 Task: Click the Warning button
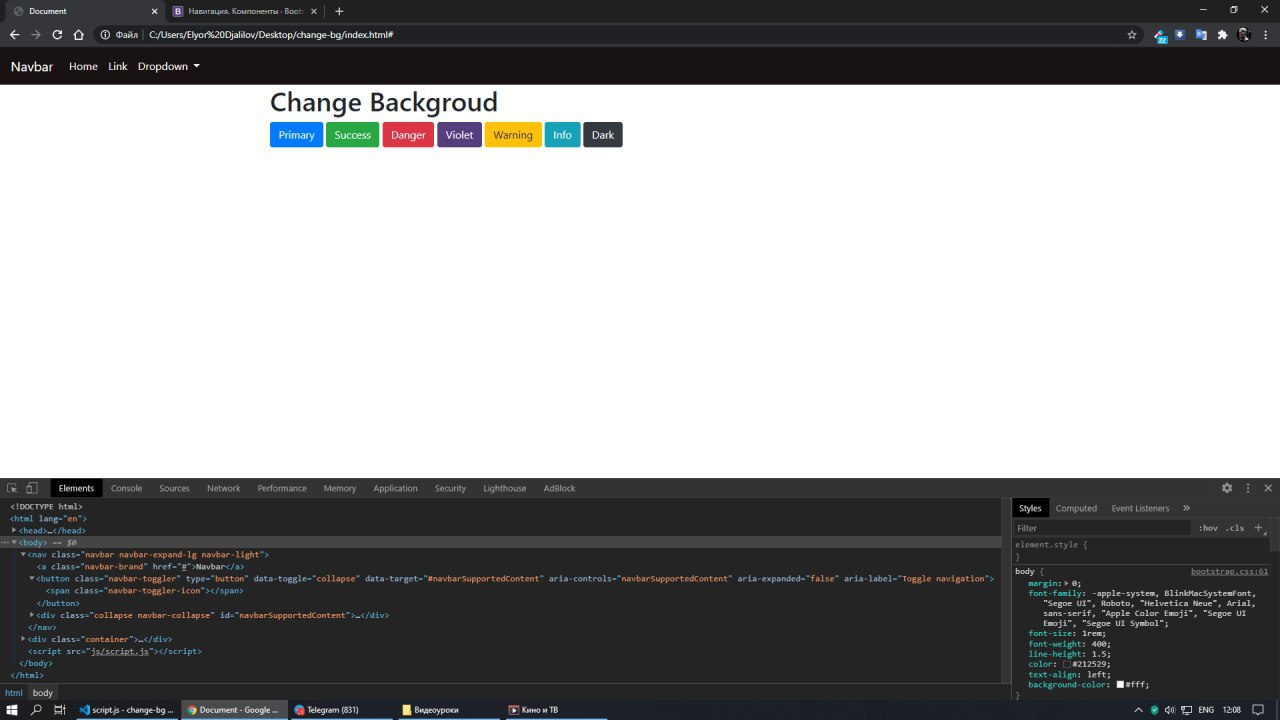[x=513, y=135]
